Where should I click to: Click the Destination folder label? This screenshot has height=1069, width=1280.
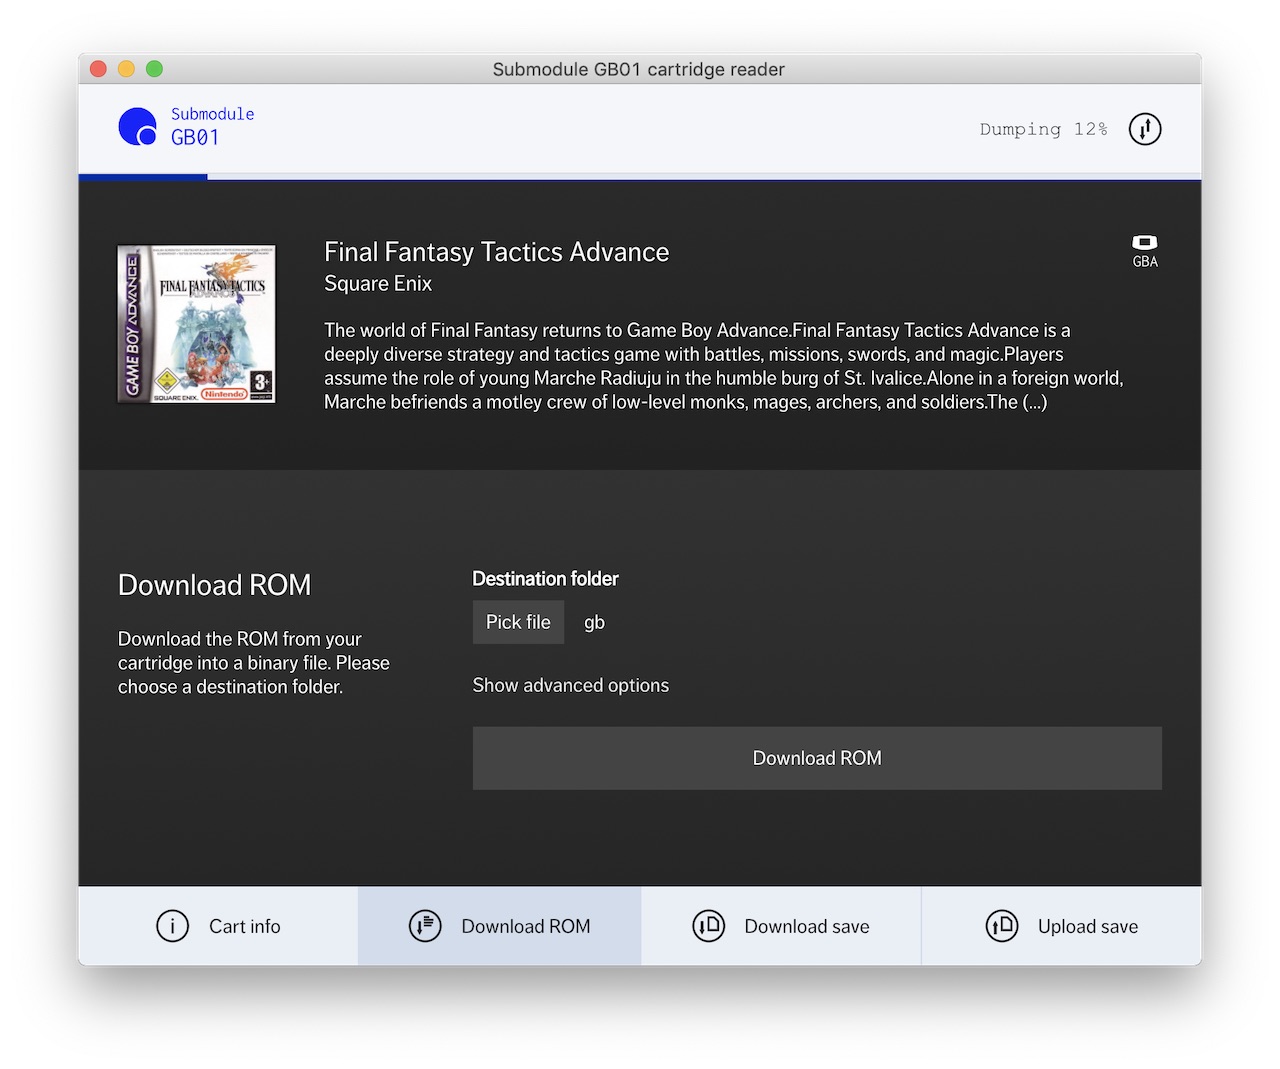point(545,579)
